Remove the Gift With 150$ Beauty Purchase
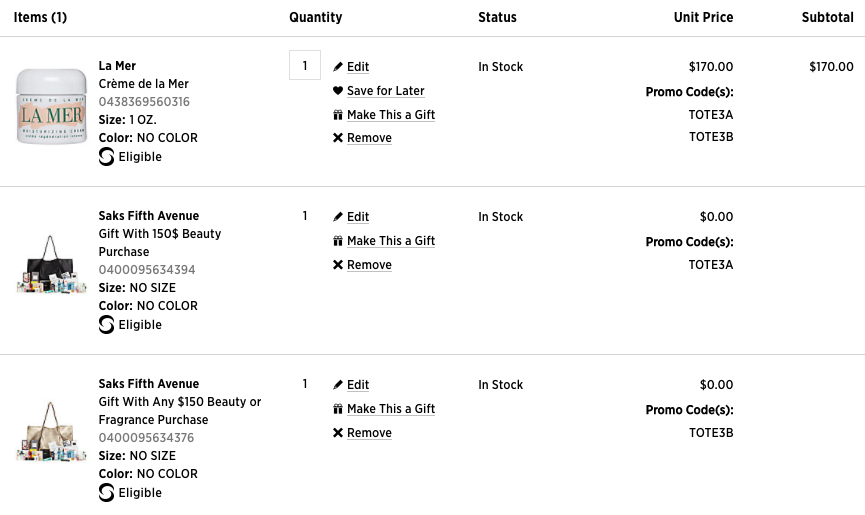The height and width of the screenshot is (515, 865). click(x=369, y=265)
